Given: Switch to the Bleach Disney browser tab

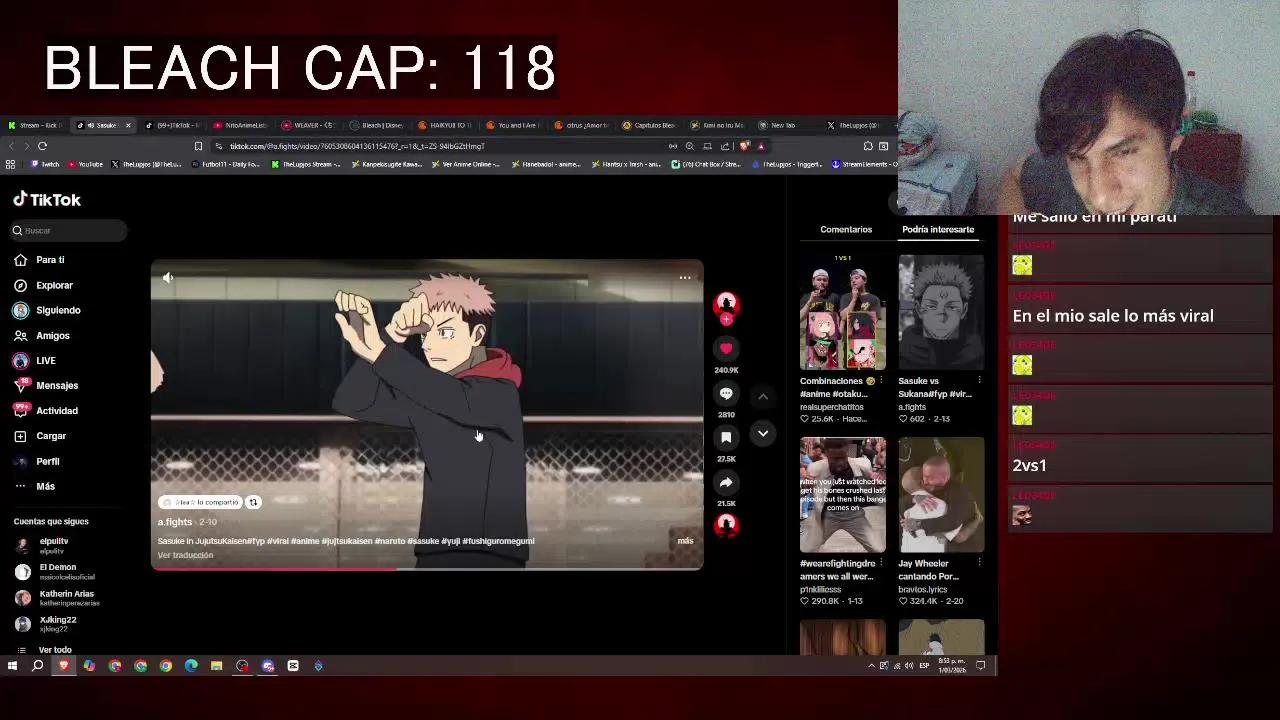Looking at the screenshot, I should [376, 125].
